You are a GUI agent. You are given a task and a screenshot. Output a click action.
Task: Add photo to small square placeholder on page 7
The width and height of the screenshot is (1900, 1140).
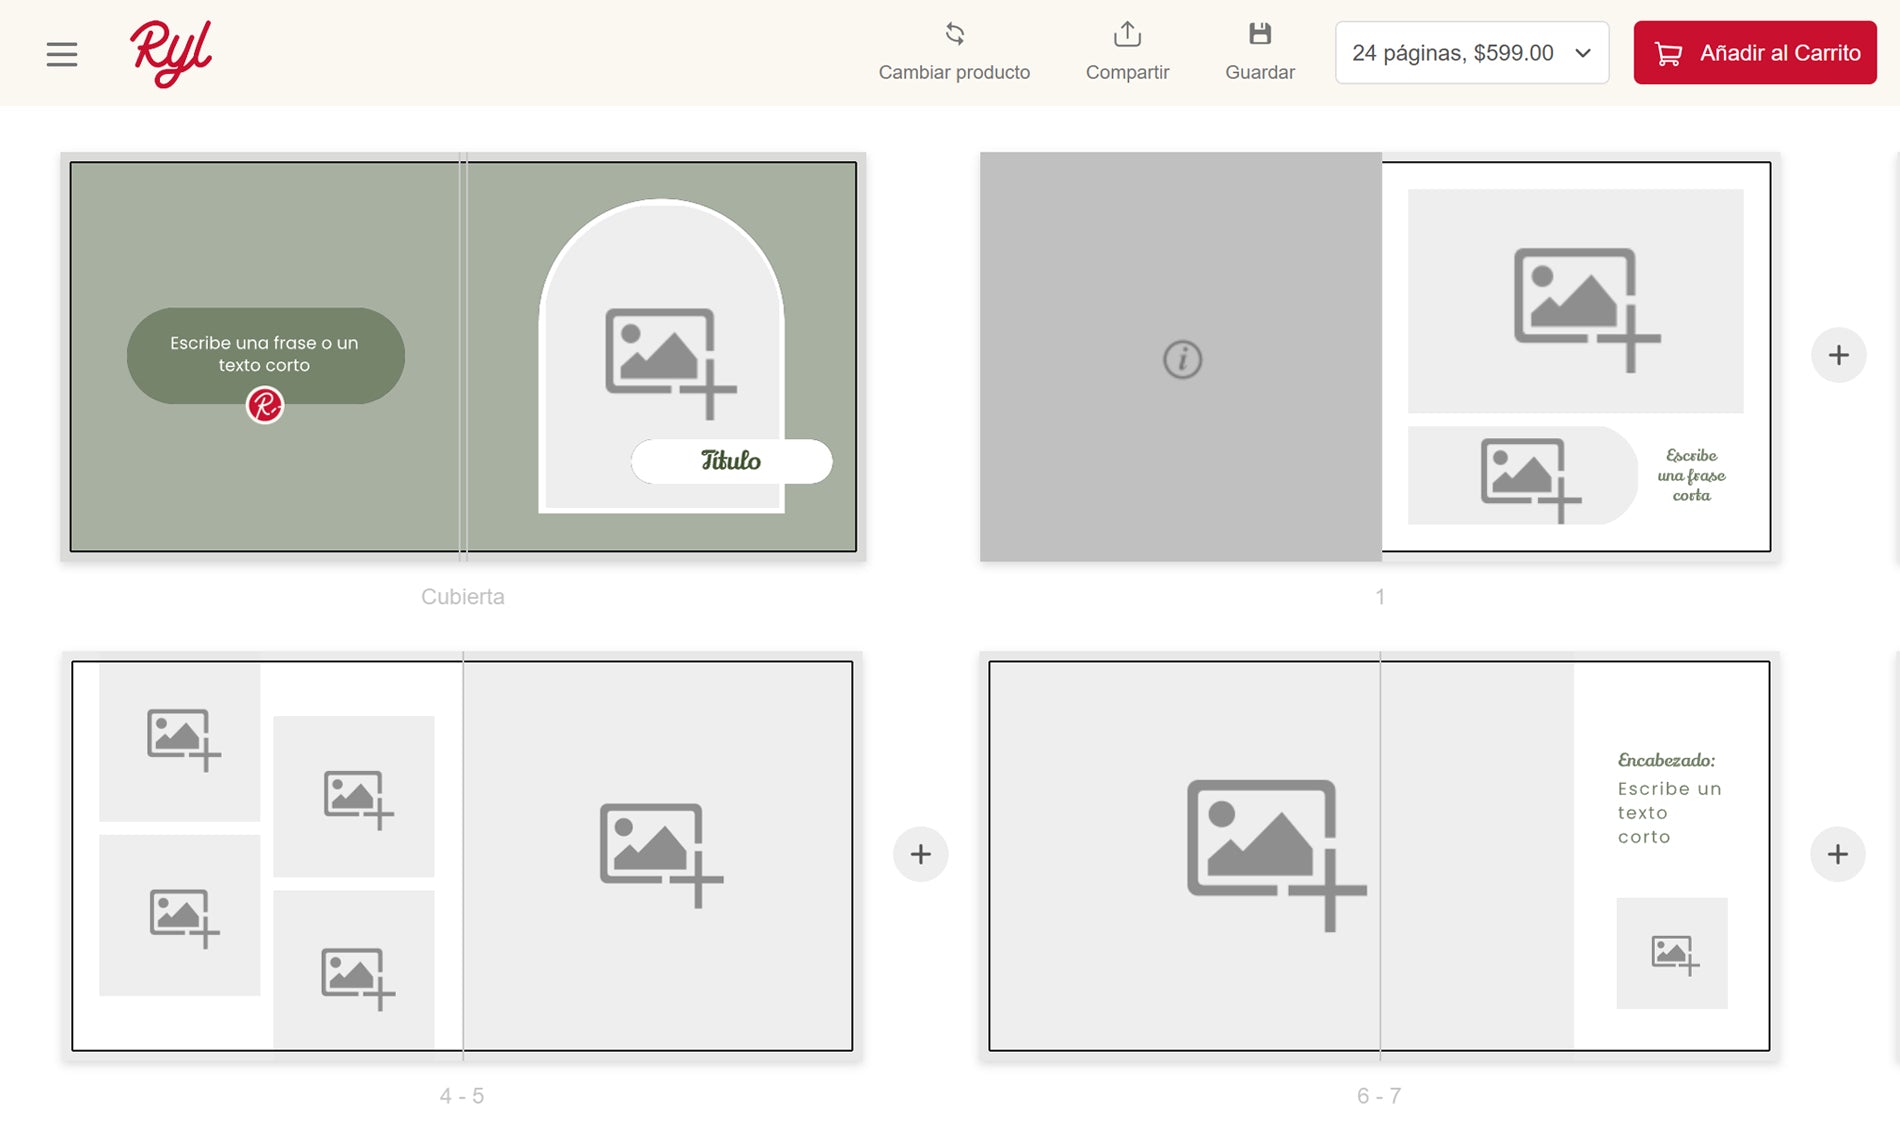click(1671, 953)
